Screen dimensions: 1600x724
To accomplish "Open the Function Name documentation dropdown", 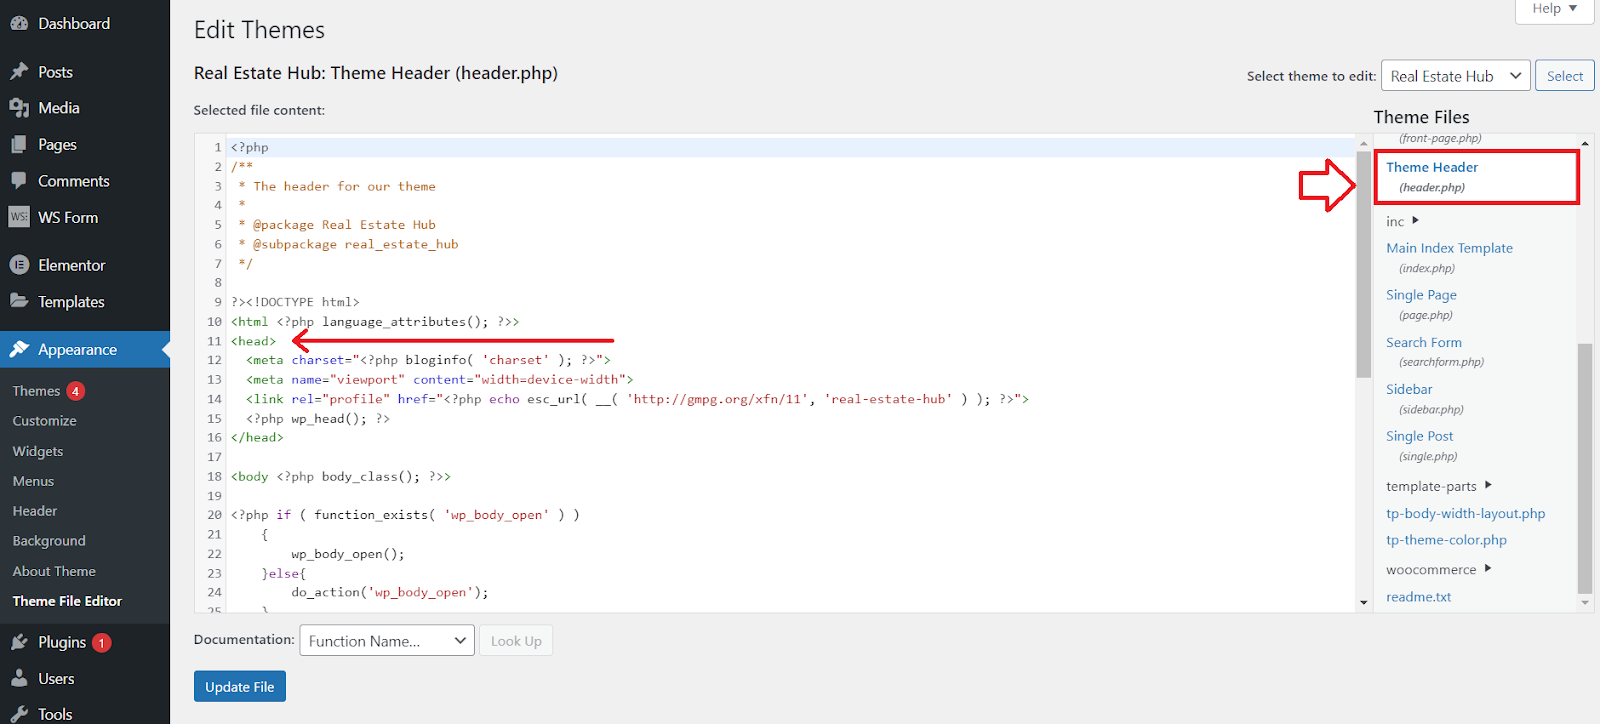I will pyautogui.click(x=387, y=641).
